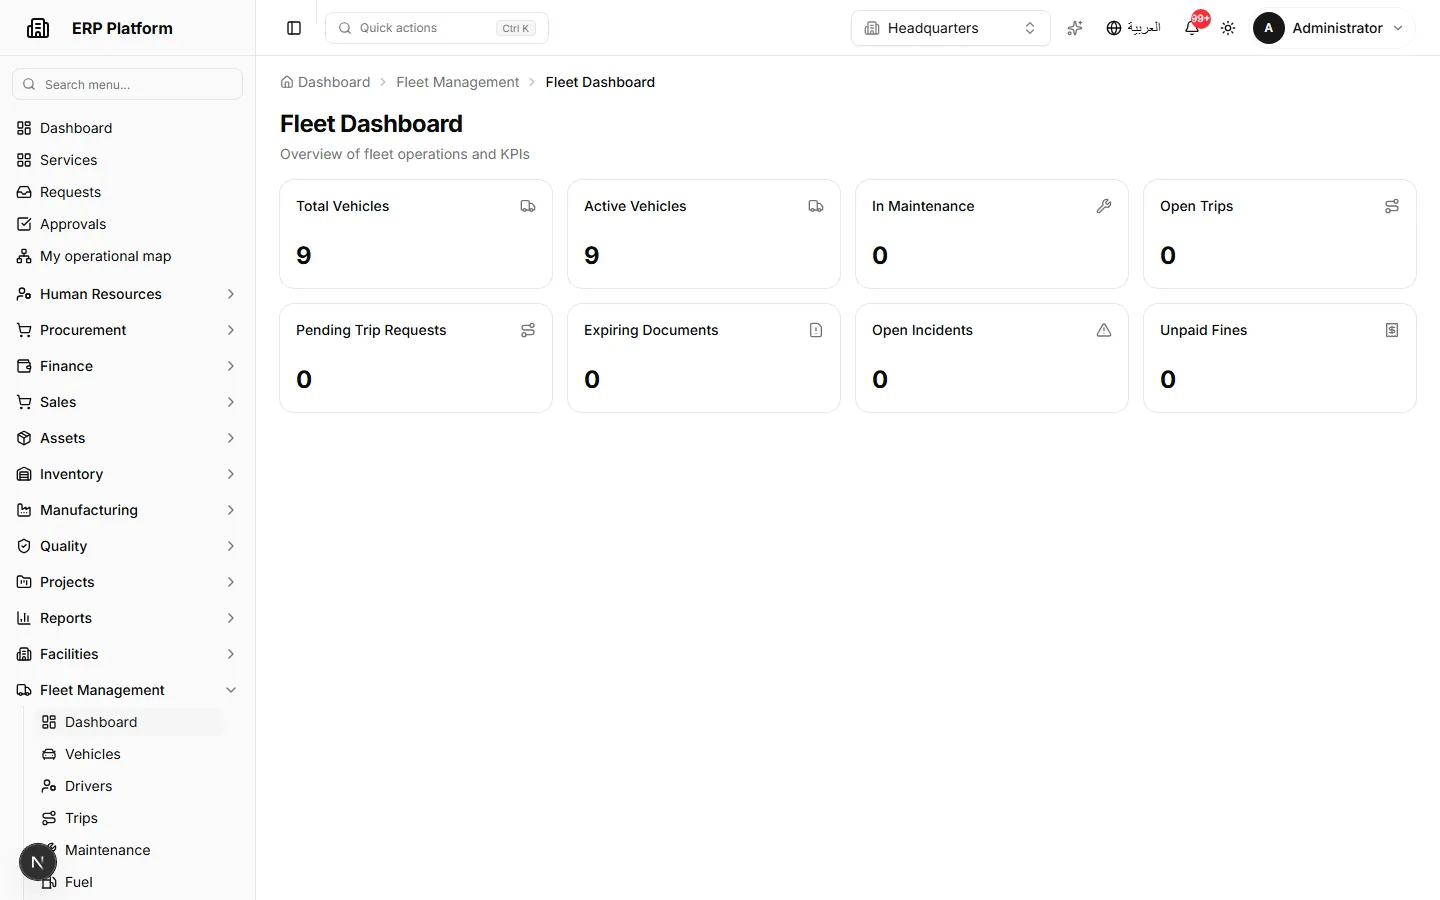The image size is (1440, 900).
Task: Collapse the Fleet Management section
Action: (127, 690)
